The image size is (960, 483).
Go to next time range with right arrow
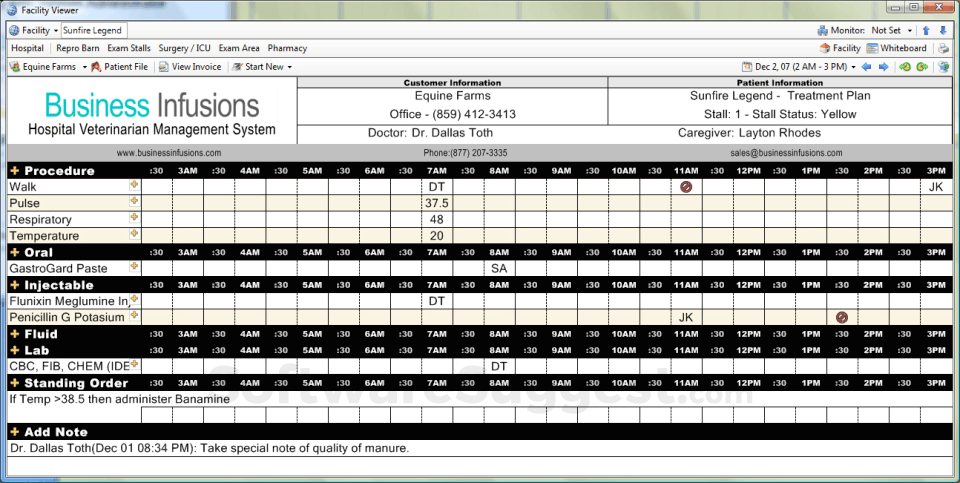coord(883,67)
